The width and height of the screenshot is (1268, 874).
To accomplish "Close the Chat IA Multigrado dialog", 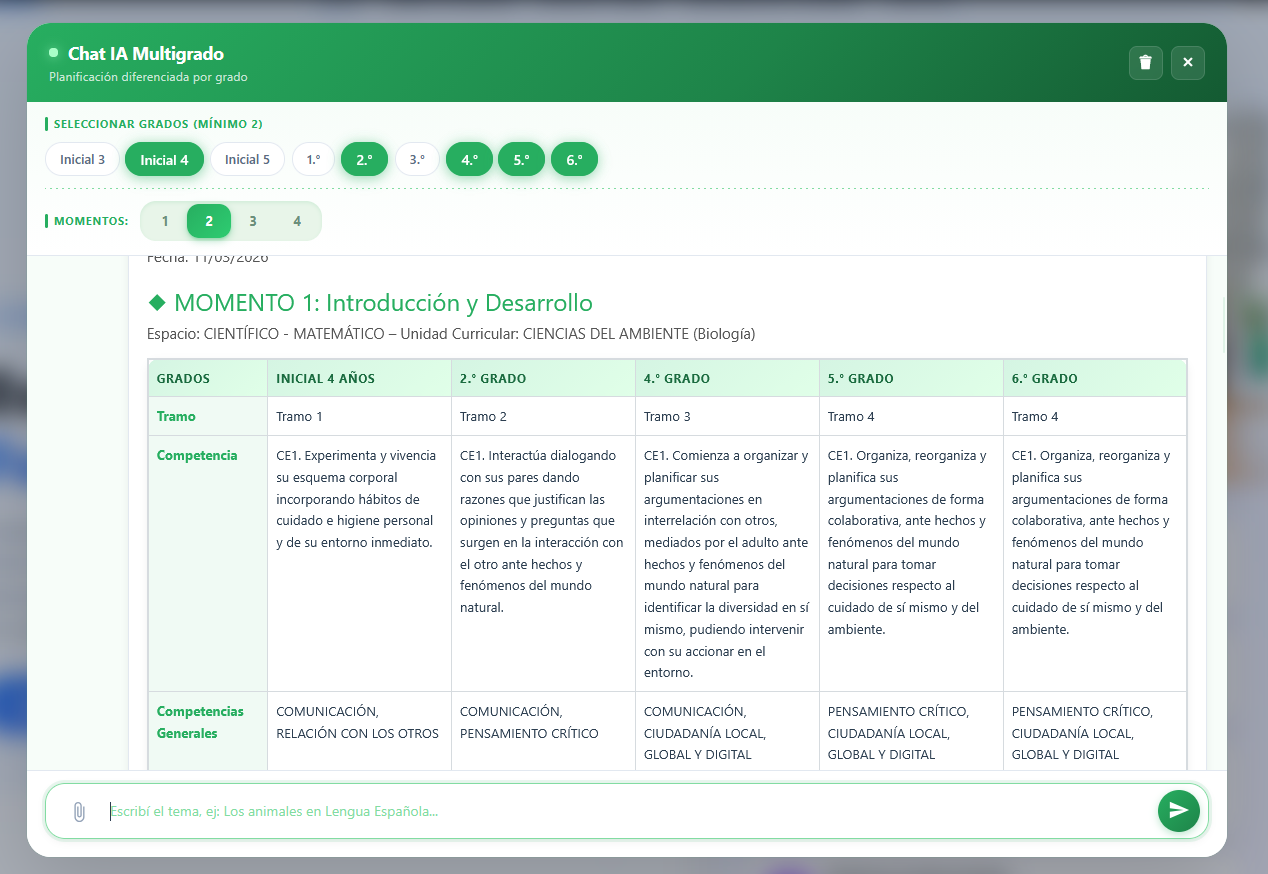I will [x=1188, y=62].
